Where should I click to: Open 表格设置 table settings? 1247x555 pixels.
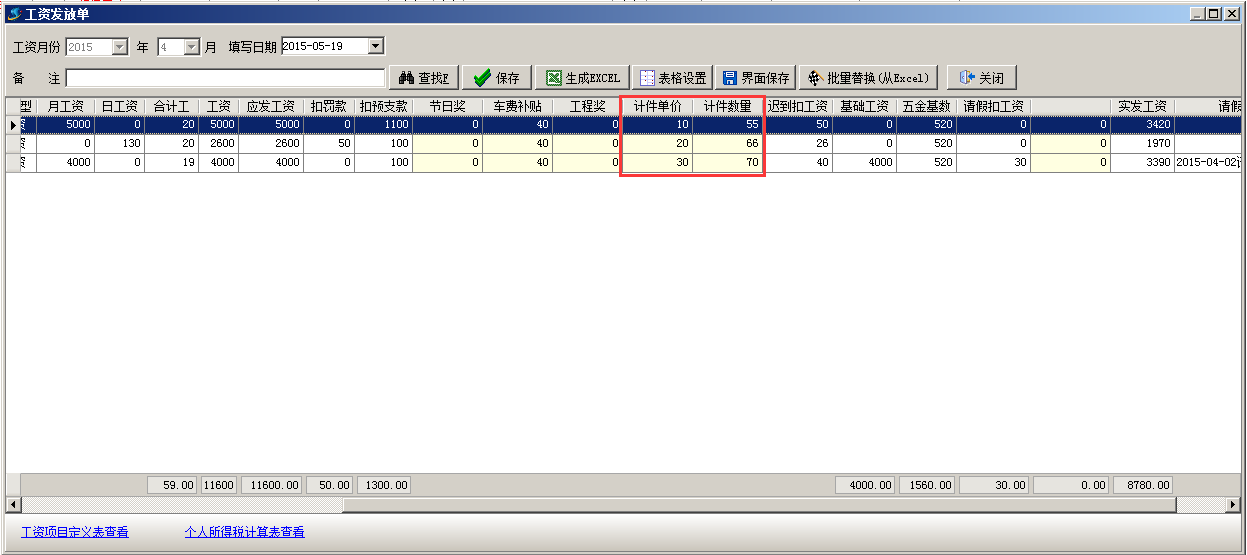click(x=672, y=78)
